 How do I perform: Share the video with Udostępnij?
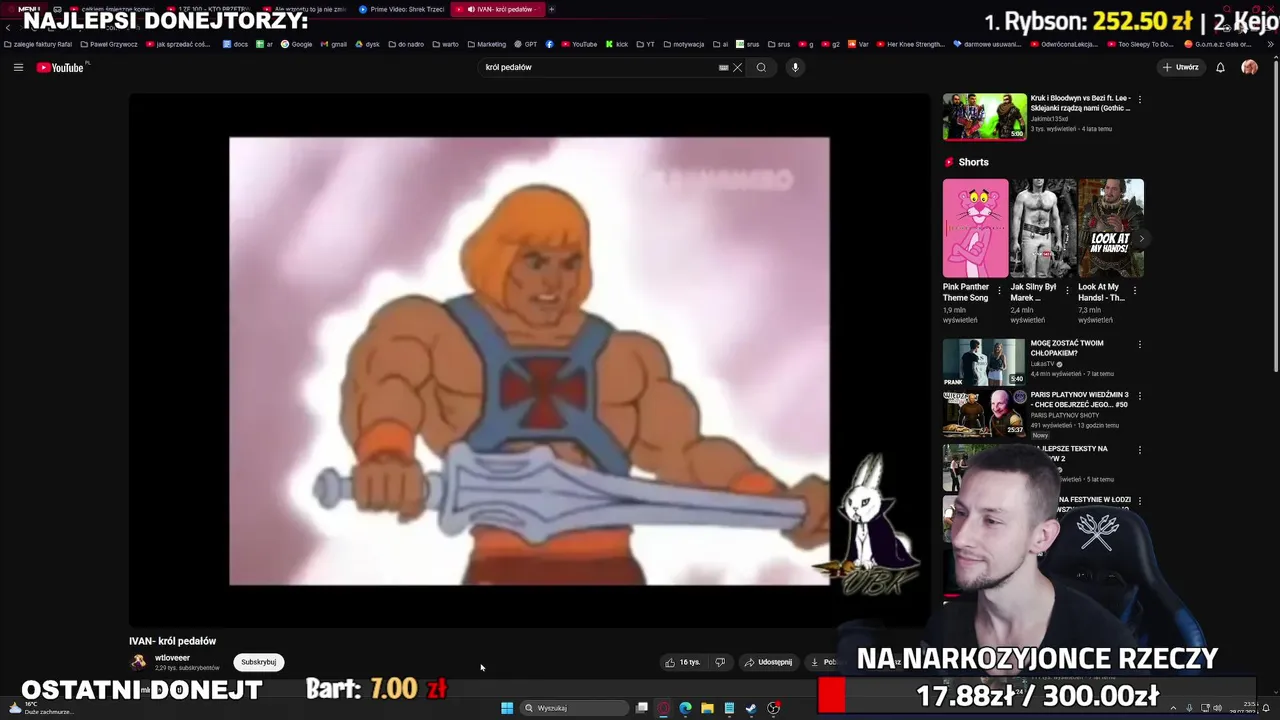768,662
